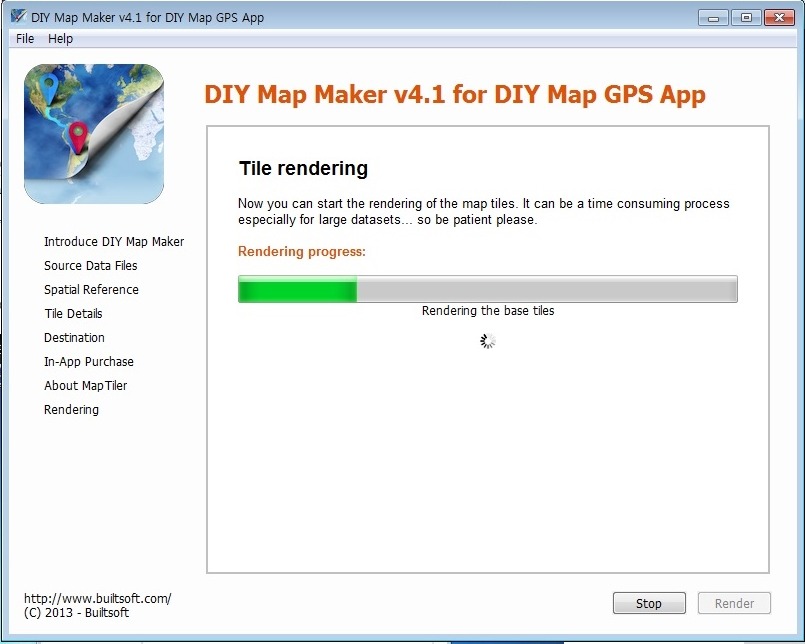Open the File menu
This screenshot has width=805, height=644.
[25, 39]
